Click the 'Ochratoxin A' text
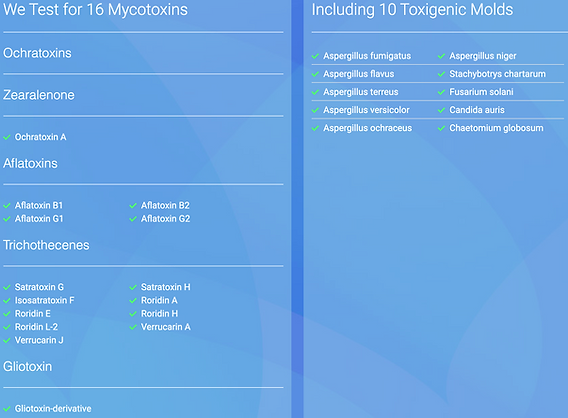 click(x=41, y=137)
